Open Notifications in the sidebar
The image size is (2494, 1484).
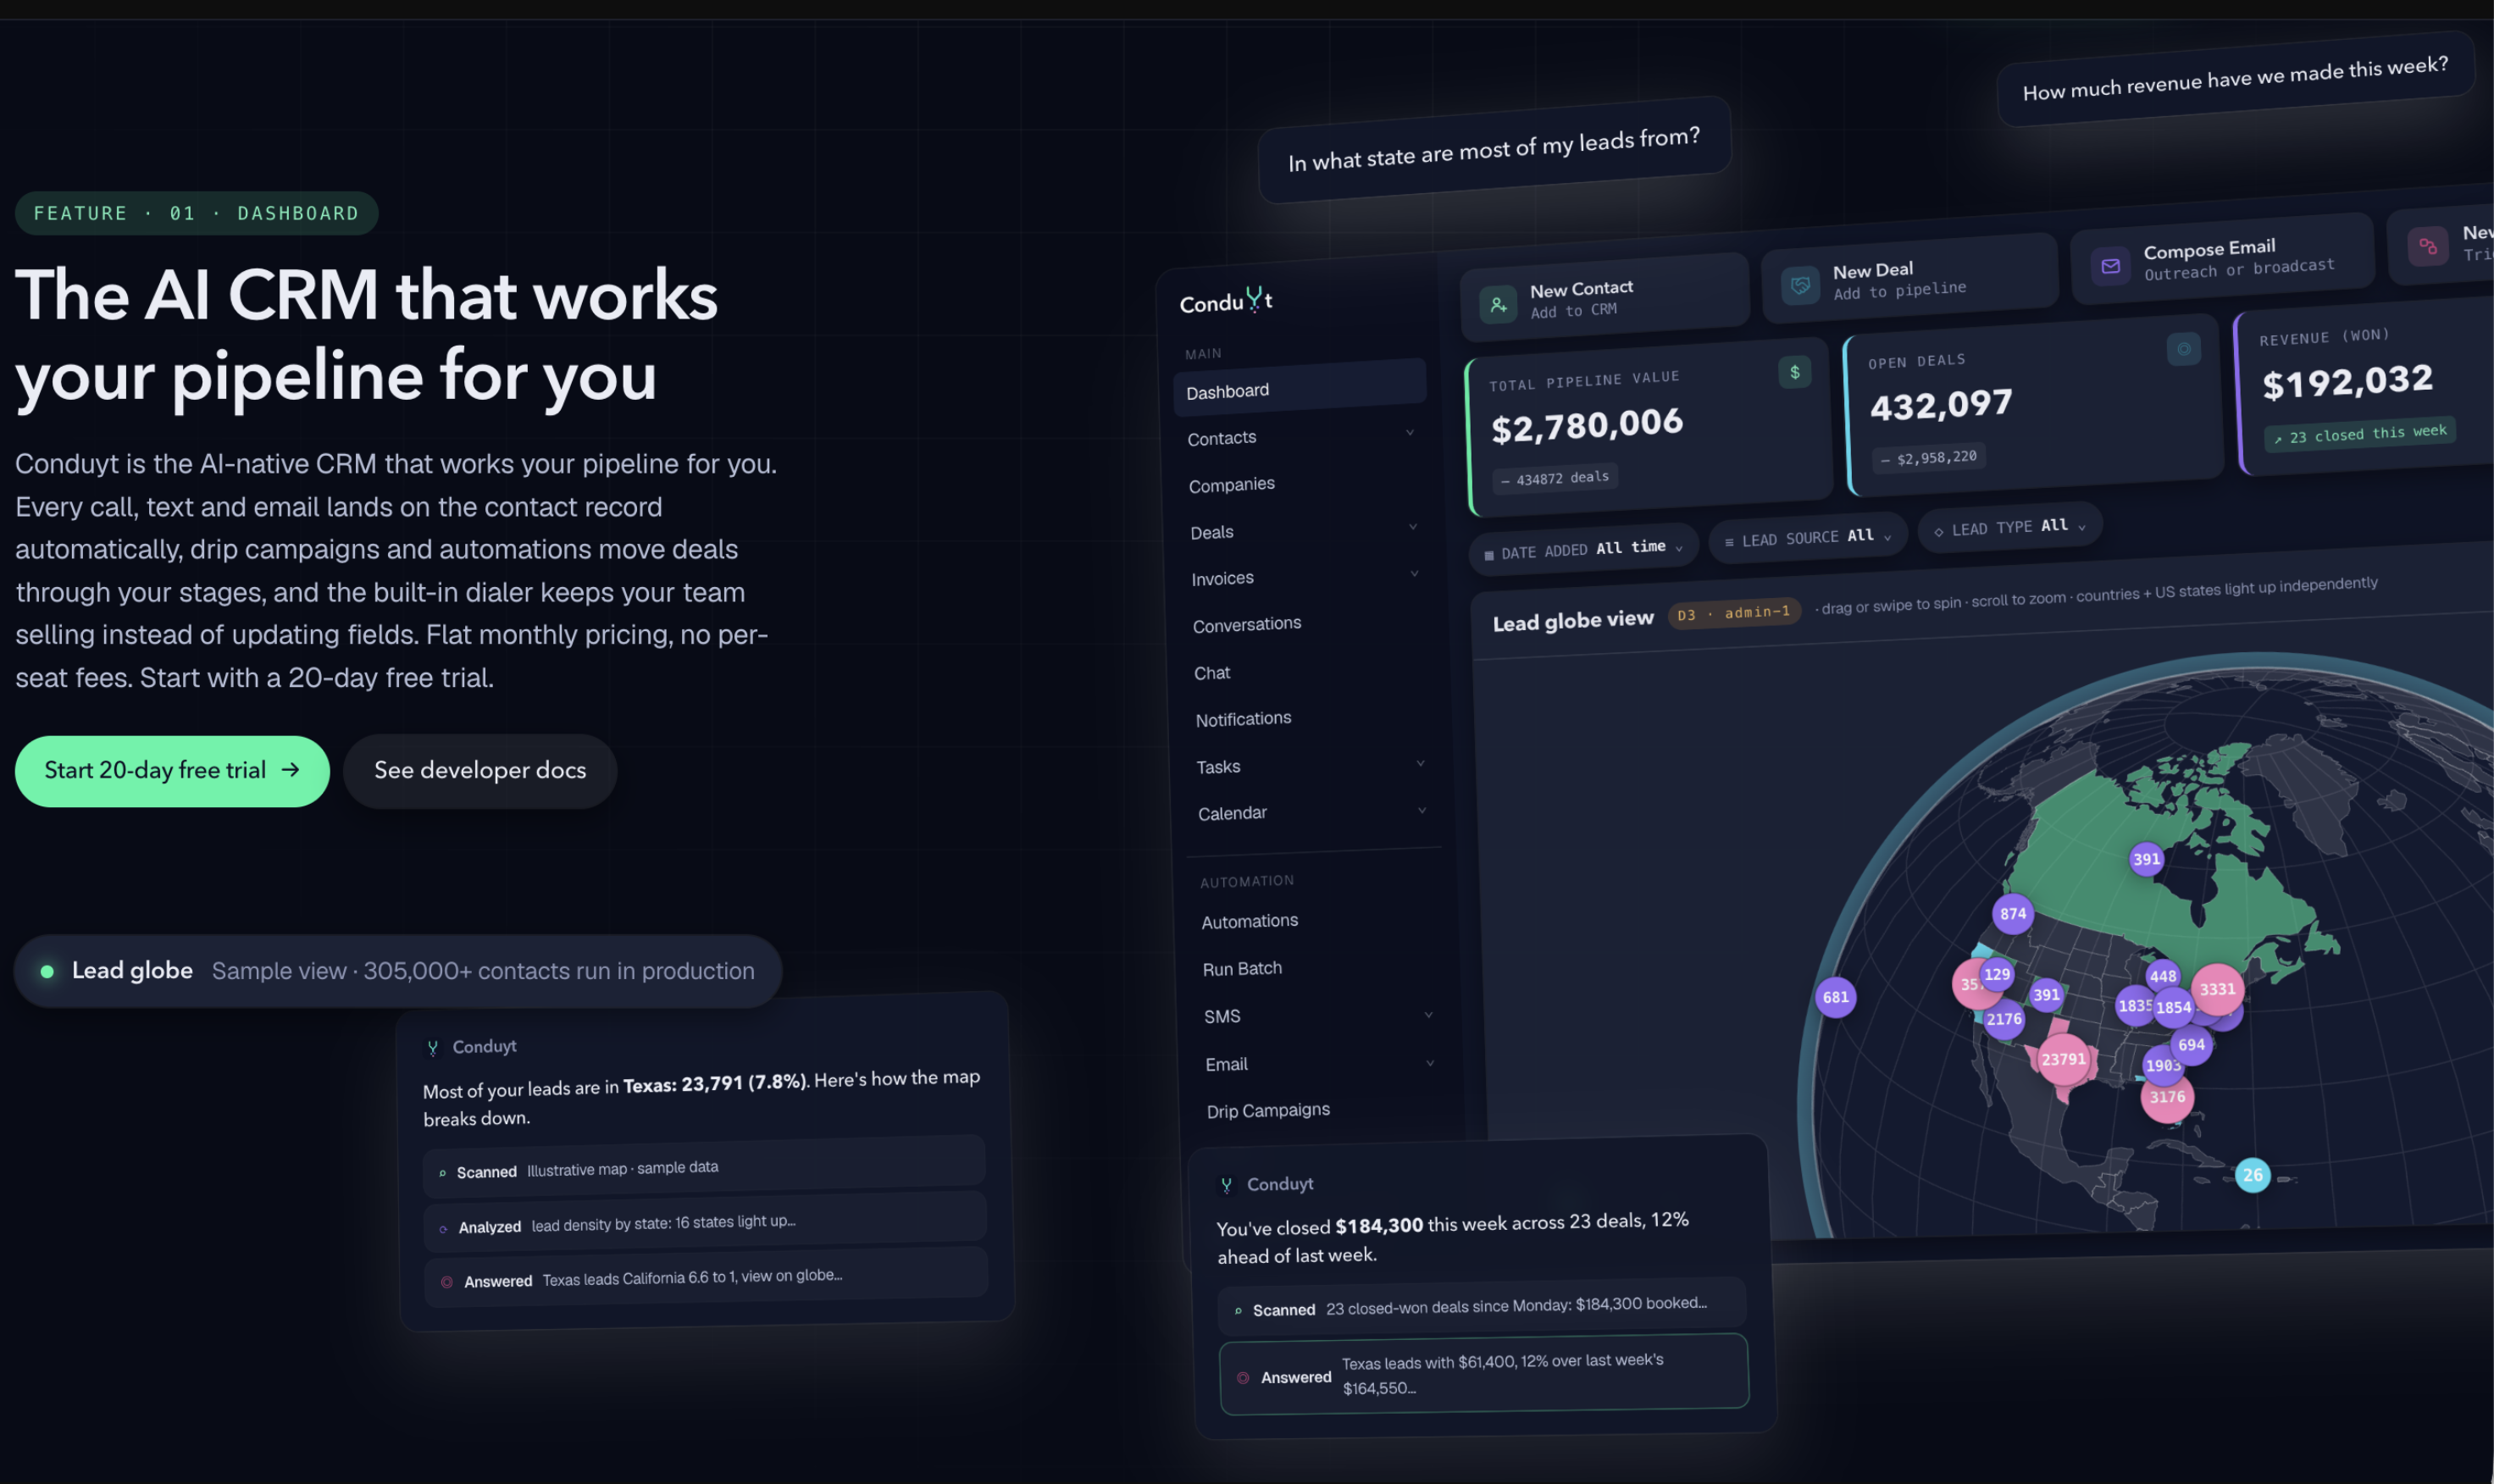[x=1243, y=719]
